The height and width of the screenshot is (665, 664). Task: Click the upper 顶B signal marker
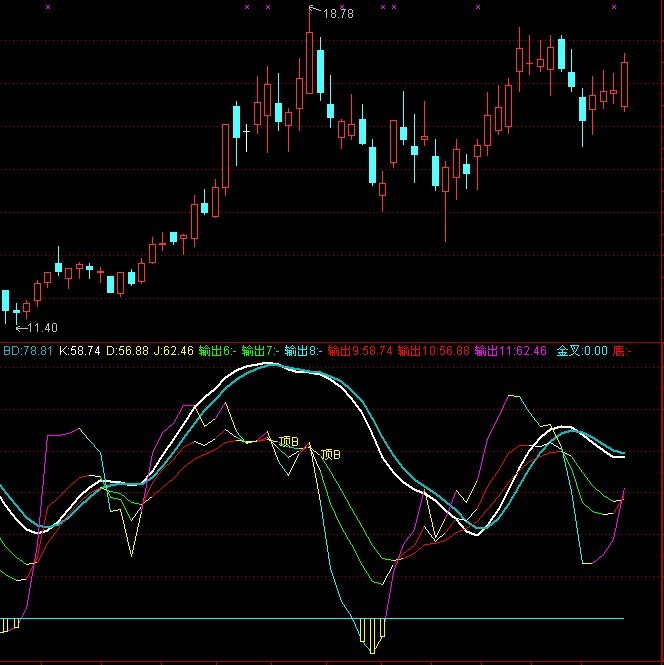point(288,442)
